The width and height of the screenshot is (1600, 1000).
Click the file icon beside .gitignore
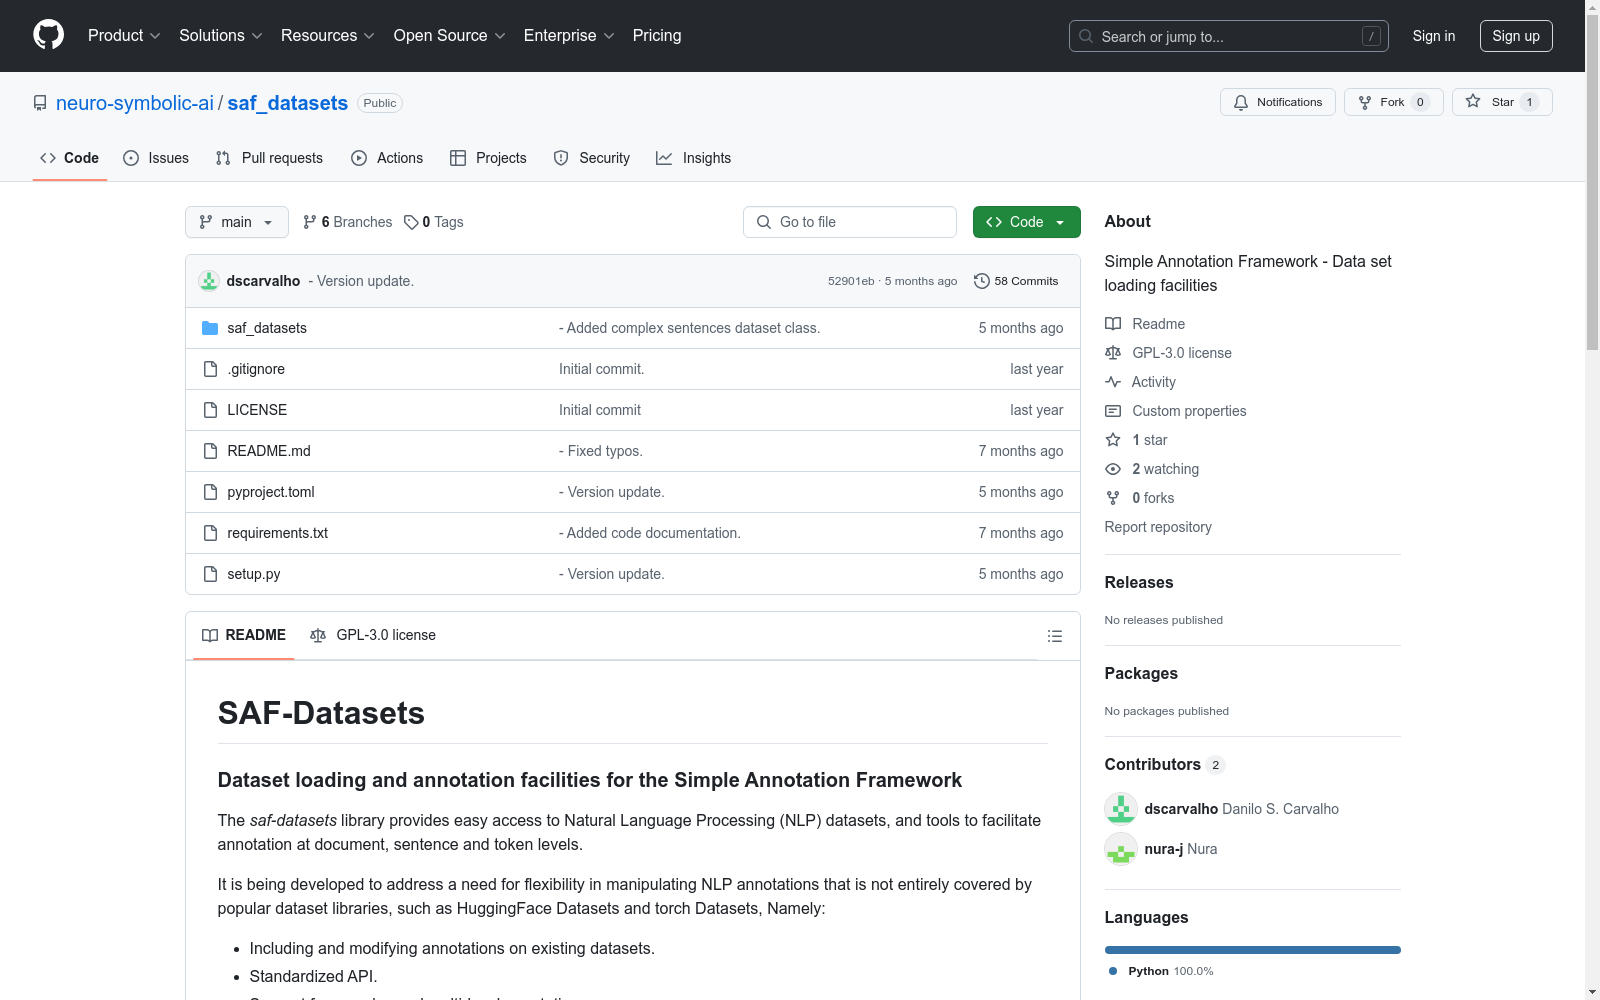pos(210,369)
